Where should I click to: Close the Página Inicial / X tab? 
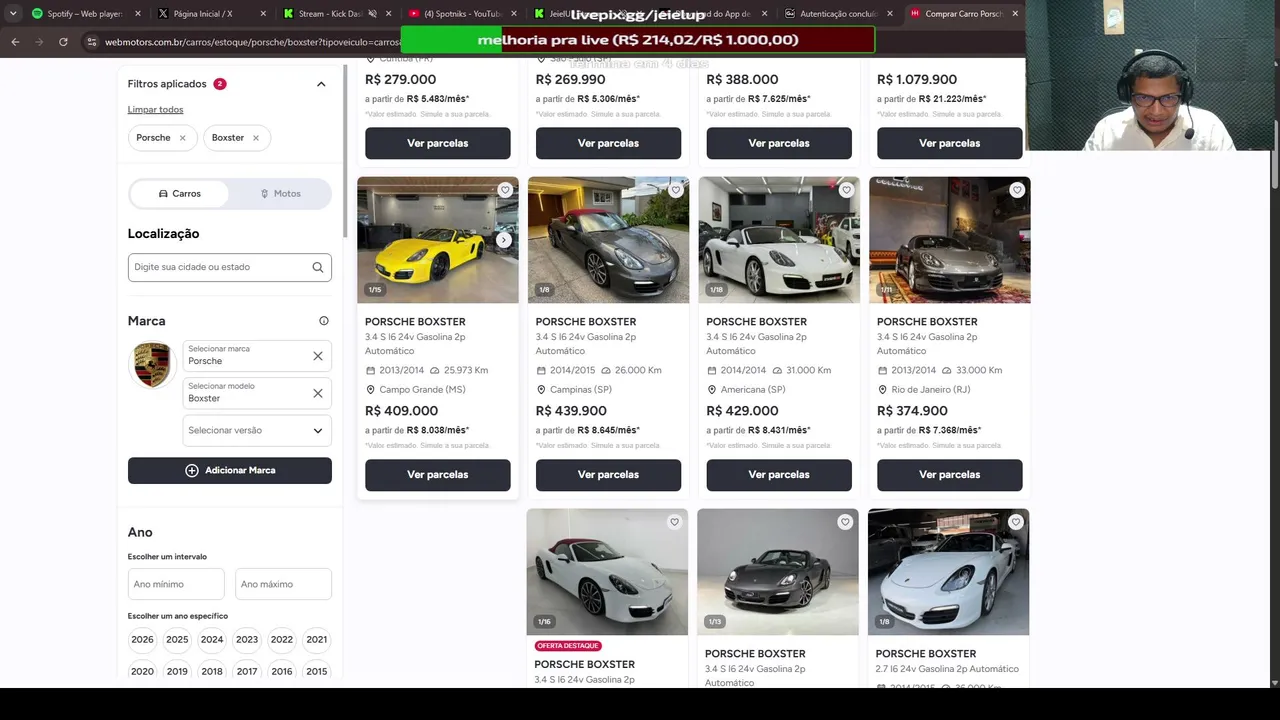point(263,14)
